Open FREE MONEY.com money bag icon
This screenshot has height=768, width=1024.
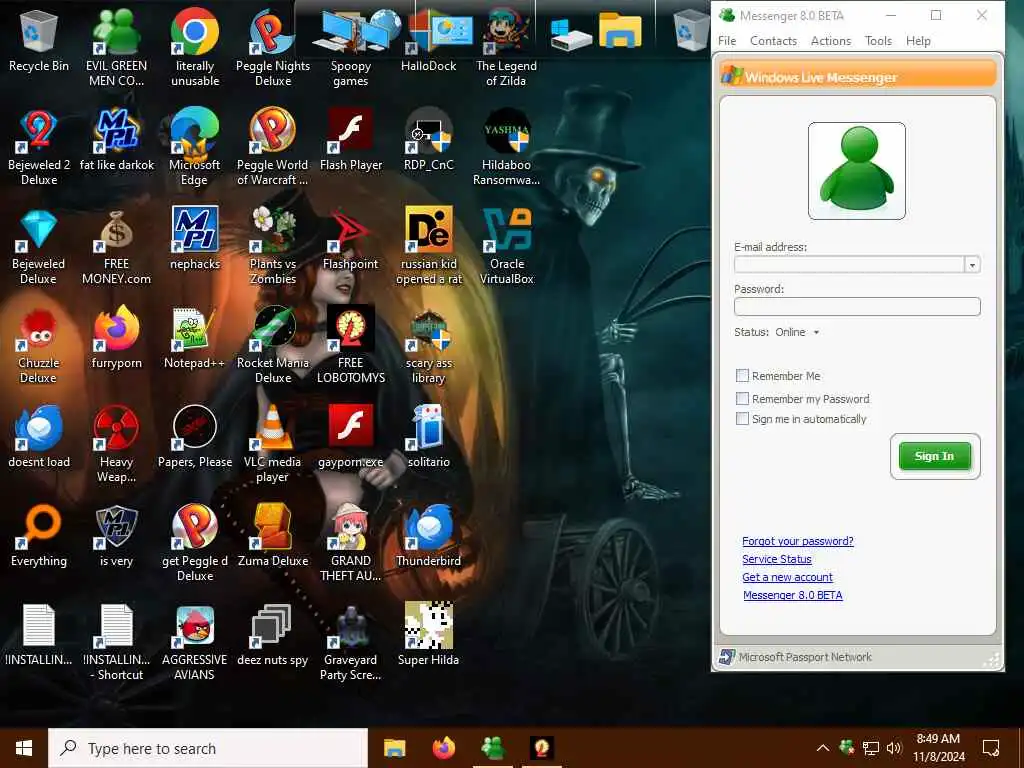pos(116,247)
